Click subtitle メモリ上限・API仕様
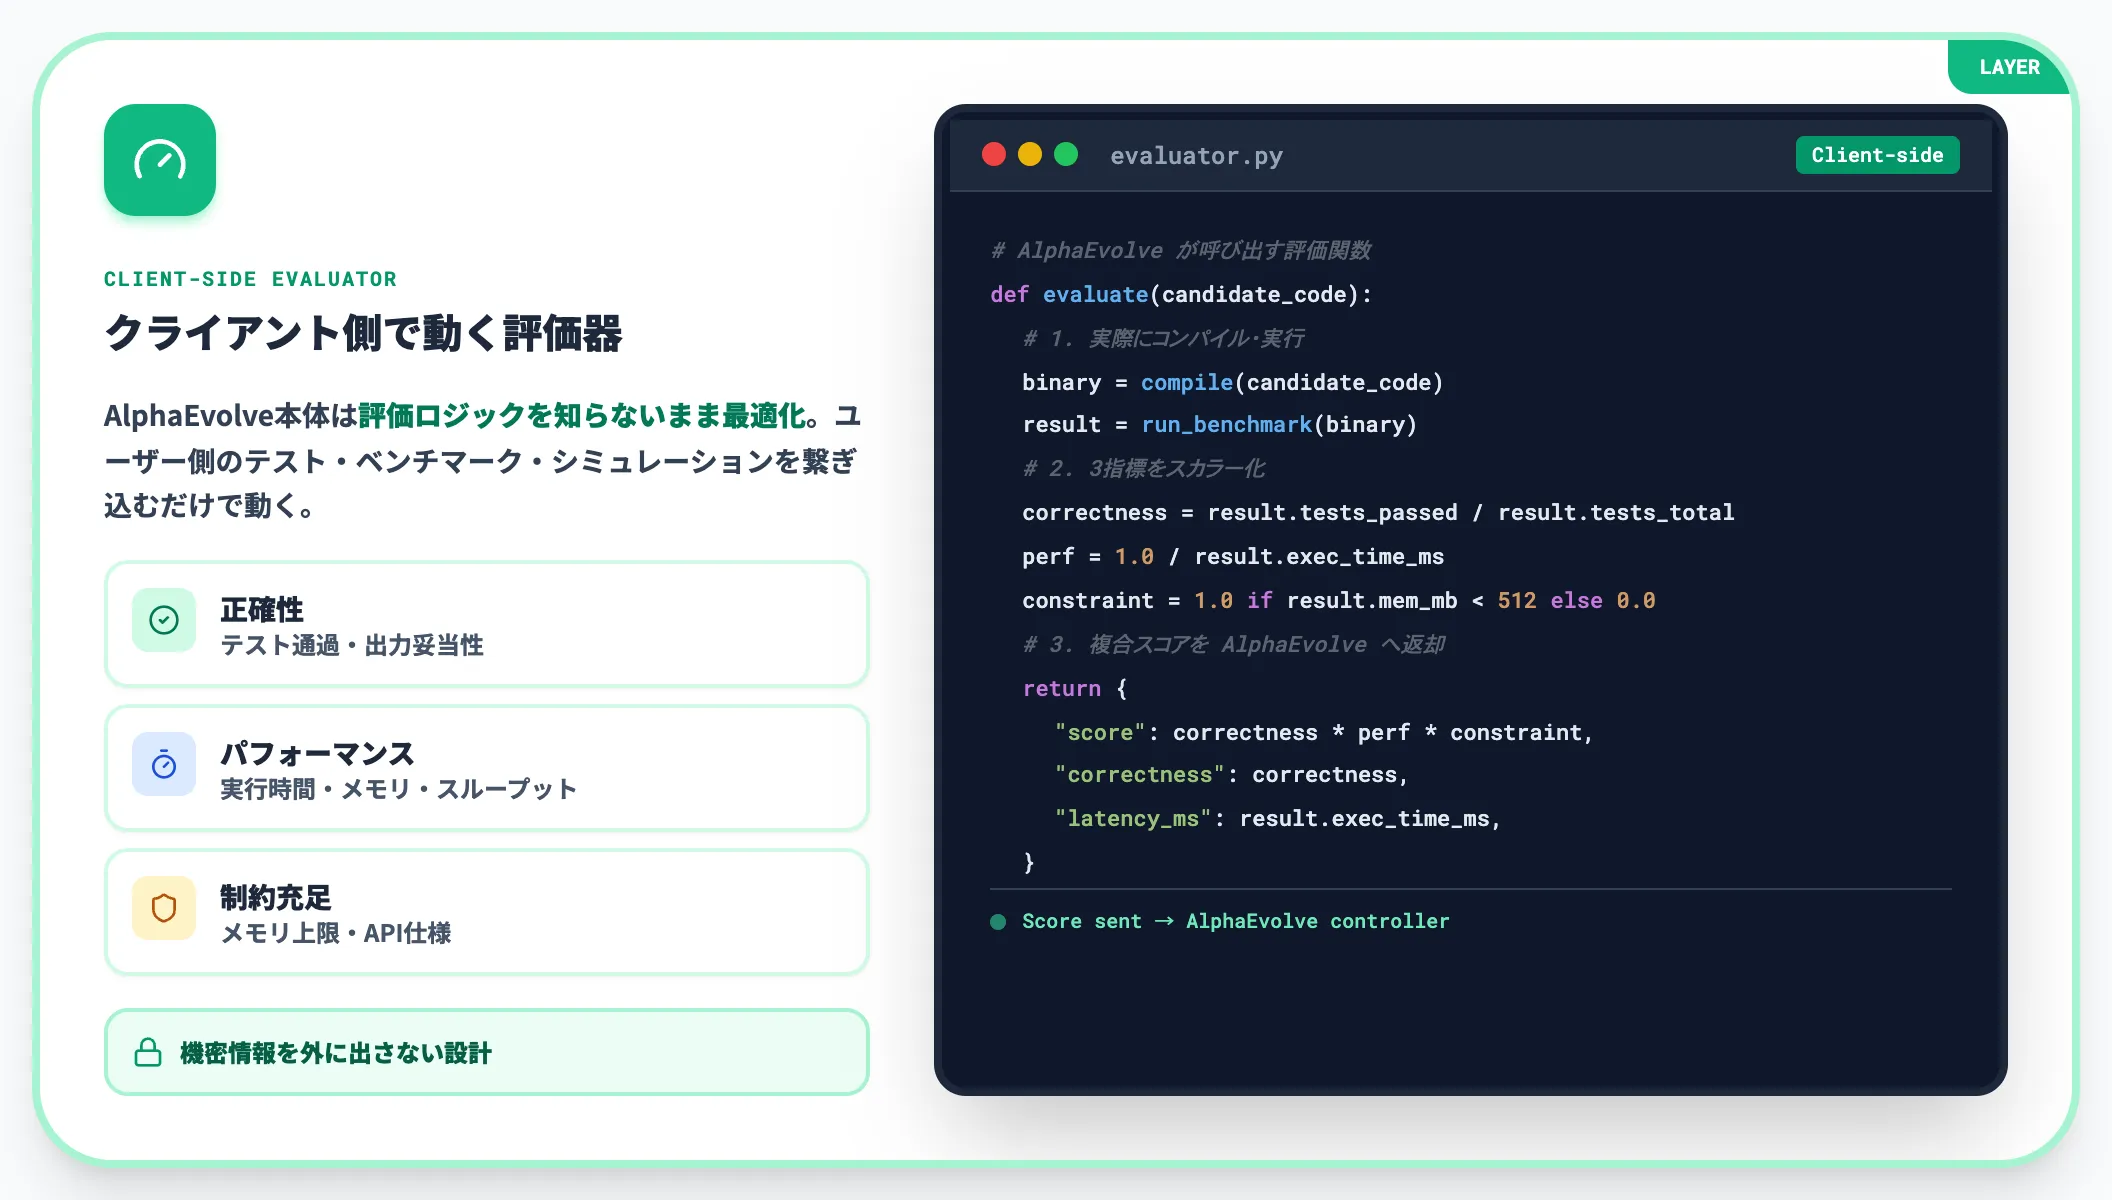The width and height of the screenshot is (2112, 1200). click(x=336, y=933)
